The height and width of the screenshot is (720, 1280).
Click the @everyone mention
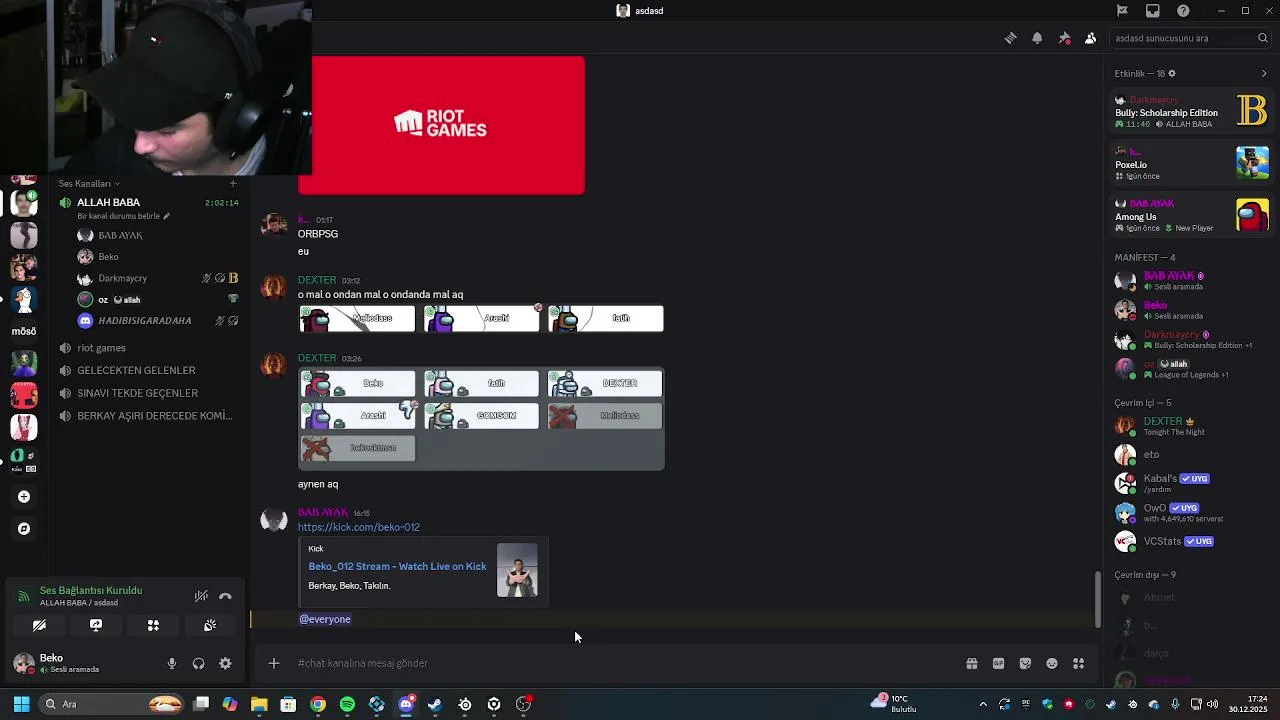point(325,619)
